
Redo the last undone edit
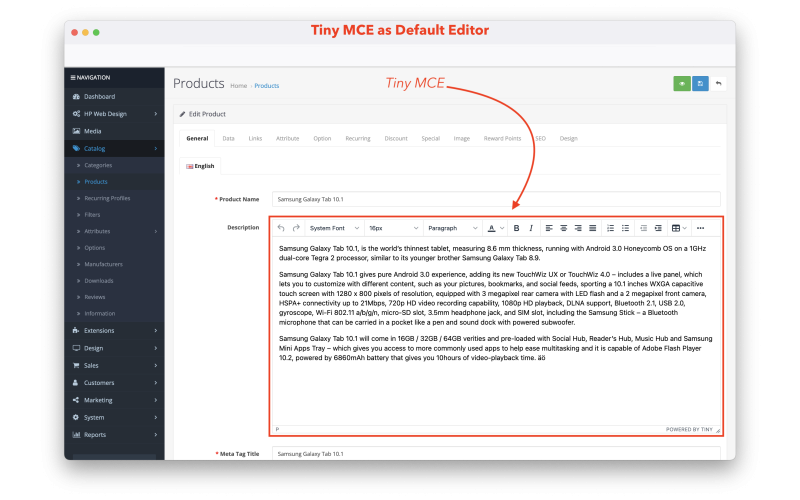click(x=296, y=228)
